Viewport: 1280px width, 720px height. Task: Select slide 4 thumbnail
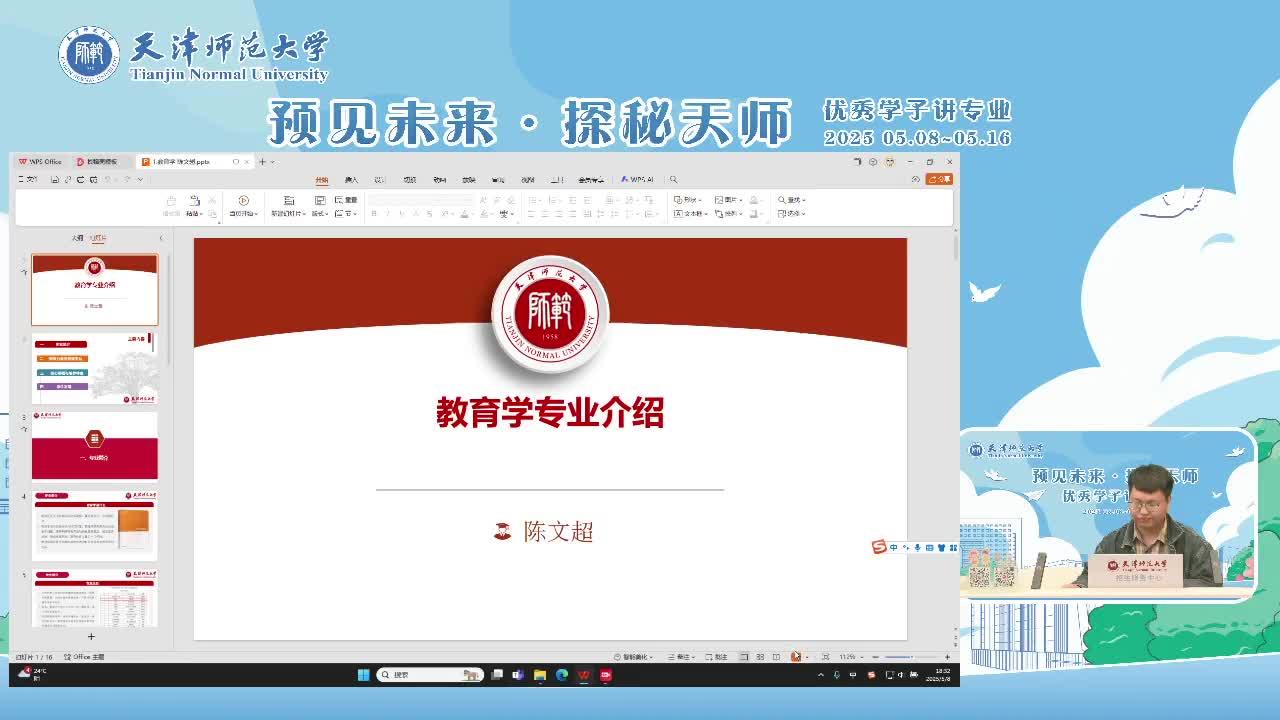pyautogui.click(x=94, y=524)
